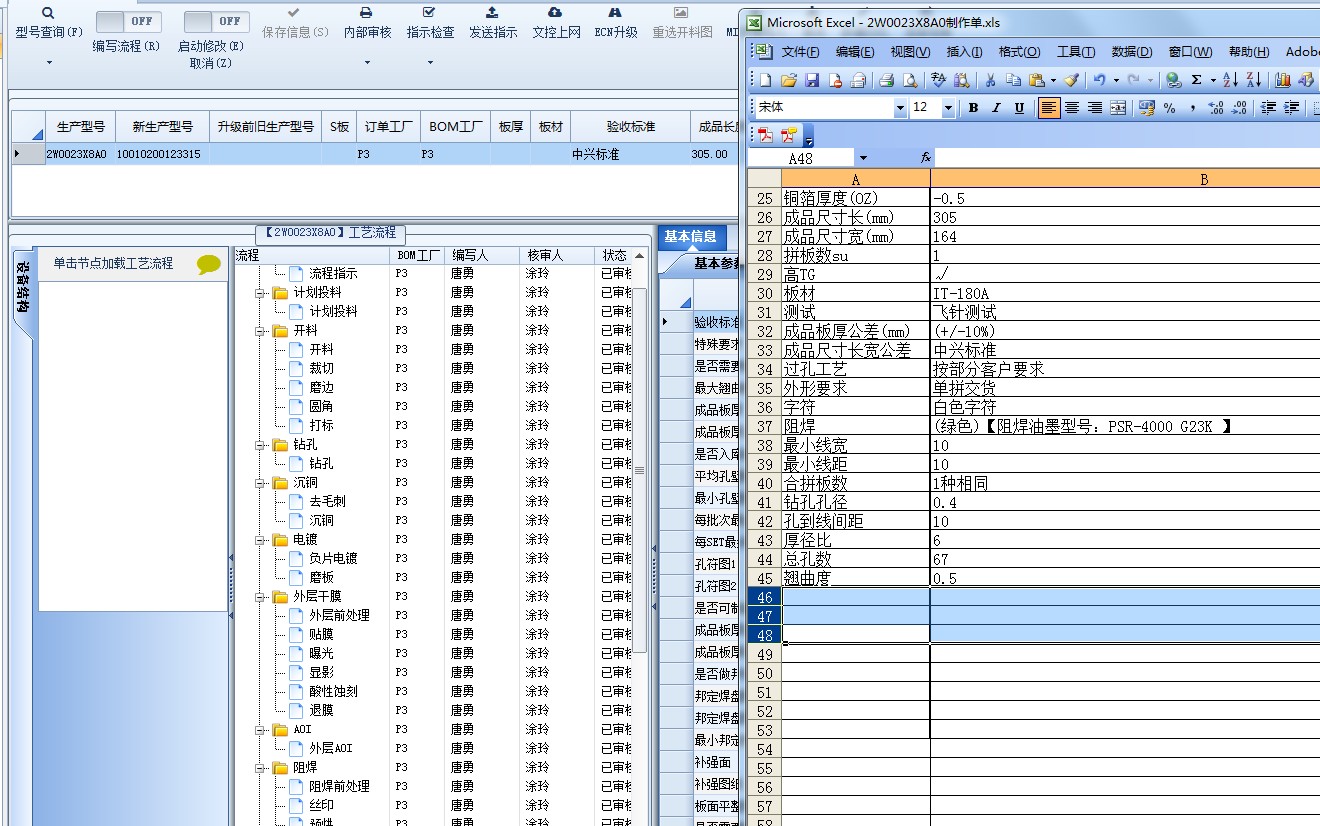The width and height of the screenshot is (1320, 826).
Task: Click Excel Format Painter brush icon
Action: pyautogui.click(x=1072, y=80)
